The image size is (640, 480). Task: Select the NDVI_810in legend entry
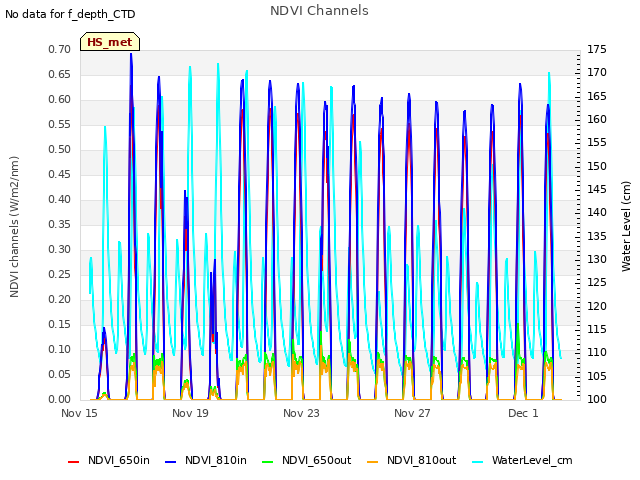[206, 460]
